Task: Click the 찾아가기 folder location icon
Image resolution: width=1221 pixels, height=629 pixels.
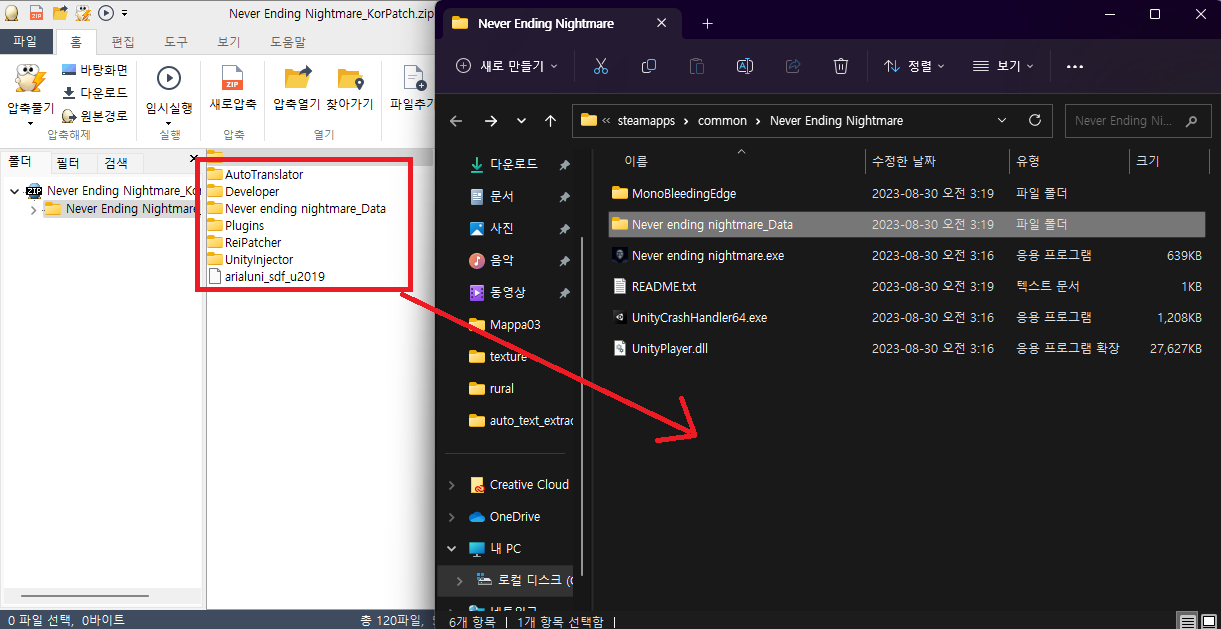Action: click(349, 78)
